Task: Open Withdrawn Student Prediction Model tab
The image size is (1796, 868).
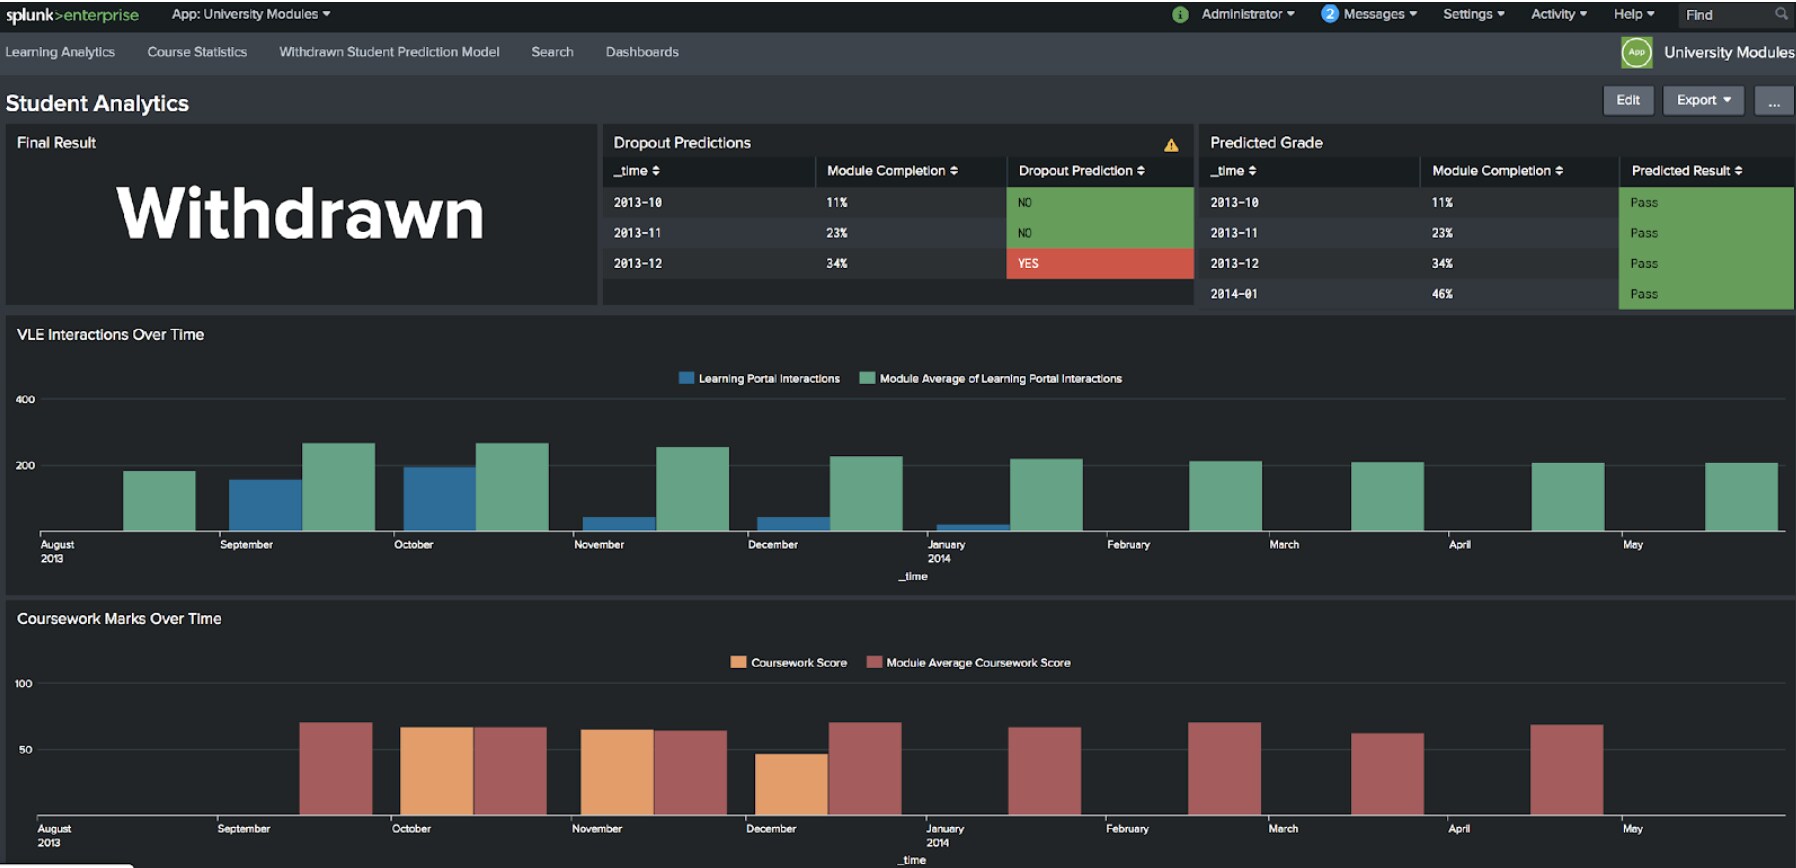Action: (389, 52)
